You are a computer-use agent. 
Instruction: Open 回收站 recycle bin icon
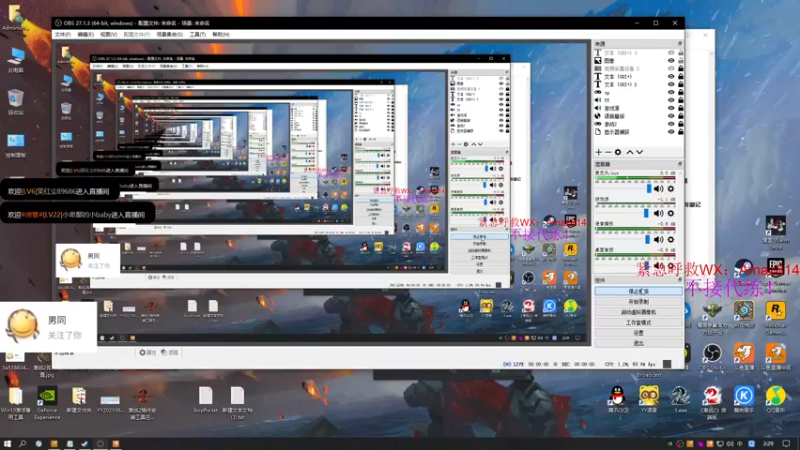(x=16, y=102)
